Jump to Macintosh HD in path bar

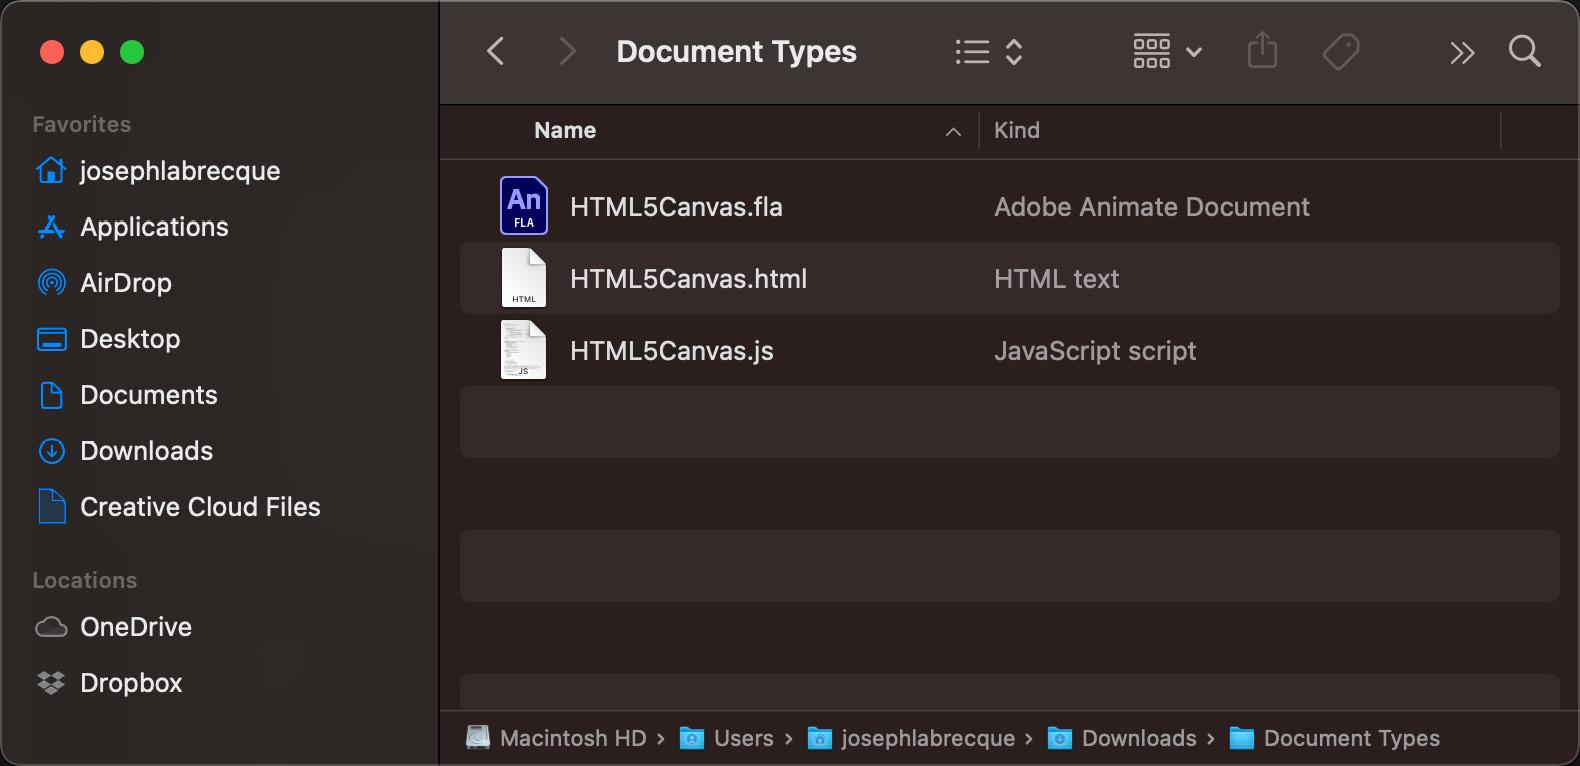(x=572, y=738)
